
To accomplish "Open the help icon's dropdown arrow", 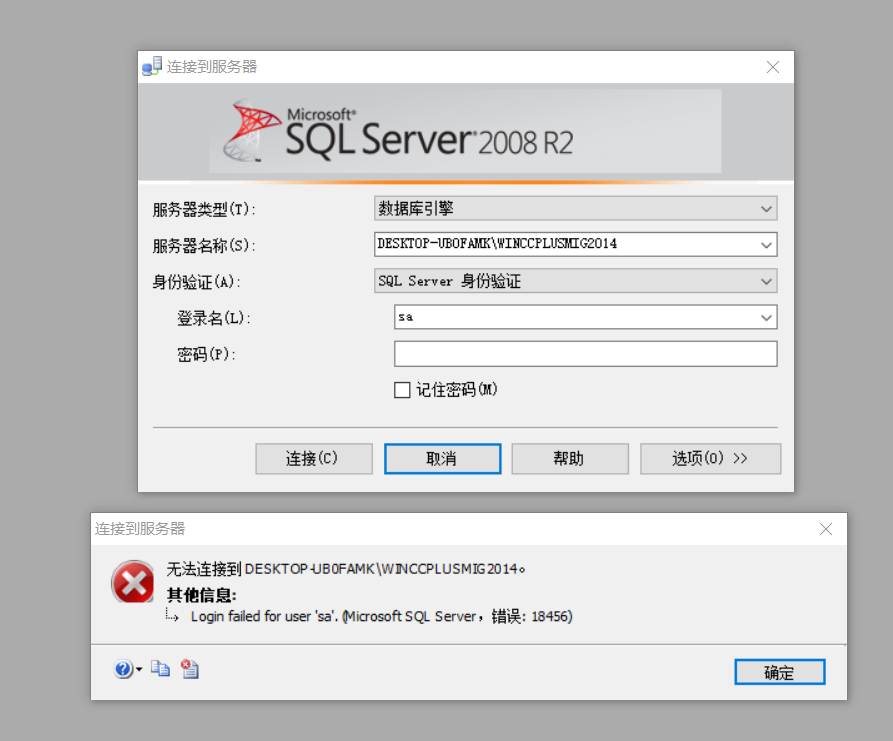I will pos(139,669).
